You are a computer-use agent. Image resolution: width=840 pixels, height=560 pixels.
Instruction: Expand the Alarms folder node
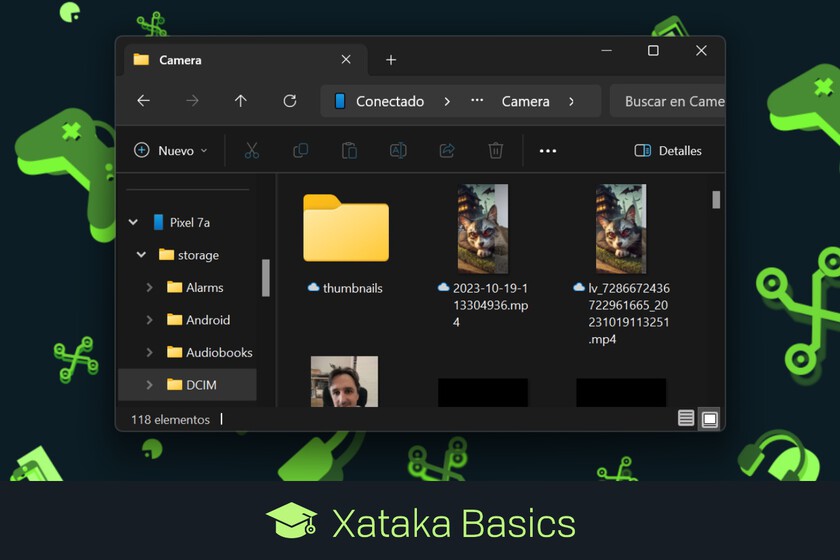(x=149, y=288)
